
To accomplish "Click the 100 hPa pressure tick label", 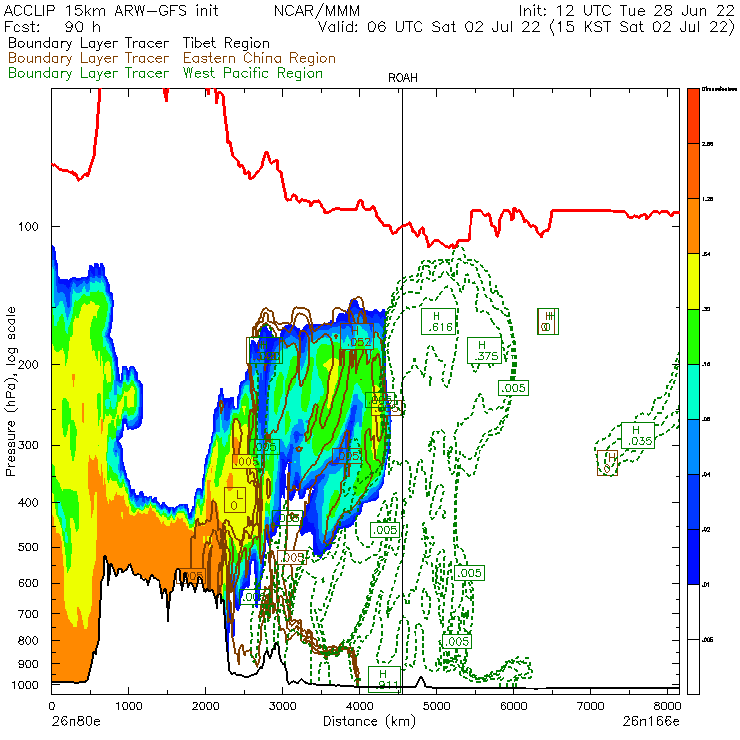I will [28, 227].
